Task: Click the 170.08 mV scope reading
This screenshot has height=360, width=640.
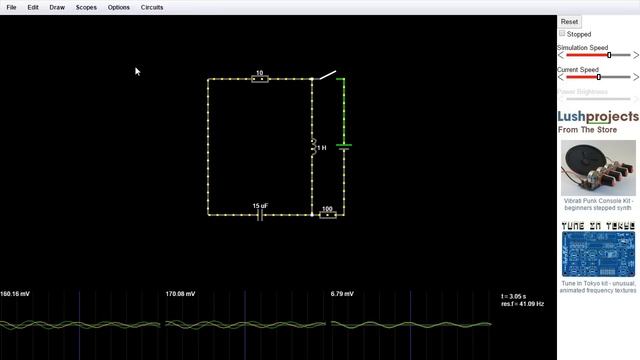Action: (x=180, y=294)
